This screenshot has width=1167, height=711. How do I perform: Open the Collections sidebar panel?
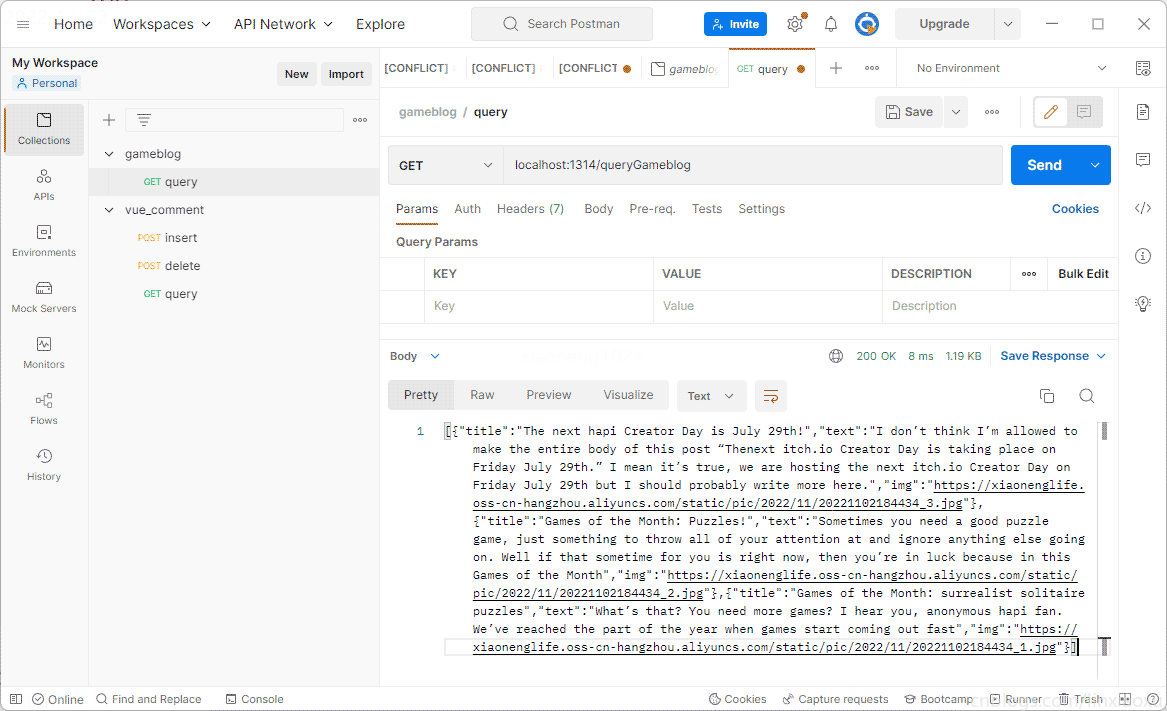[44, 129]
